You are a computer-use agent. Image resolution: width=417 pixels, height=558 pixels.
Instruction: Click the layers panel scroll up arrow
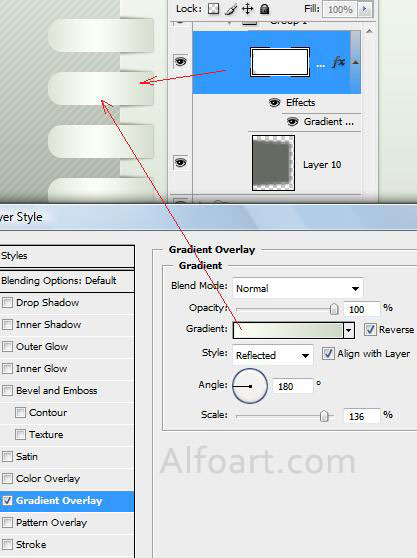pyautogui.click(x=369, y=31)
